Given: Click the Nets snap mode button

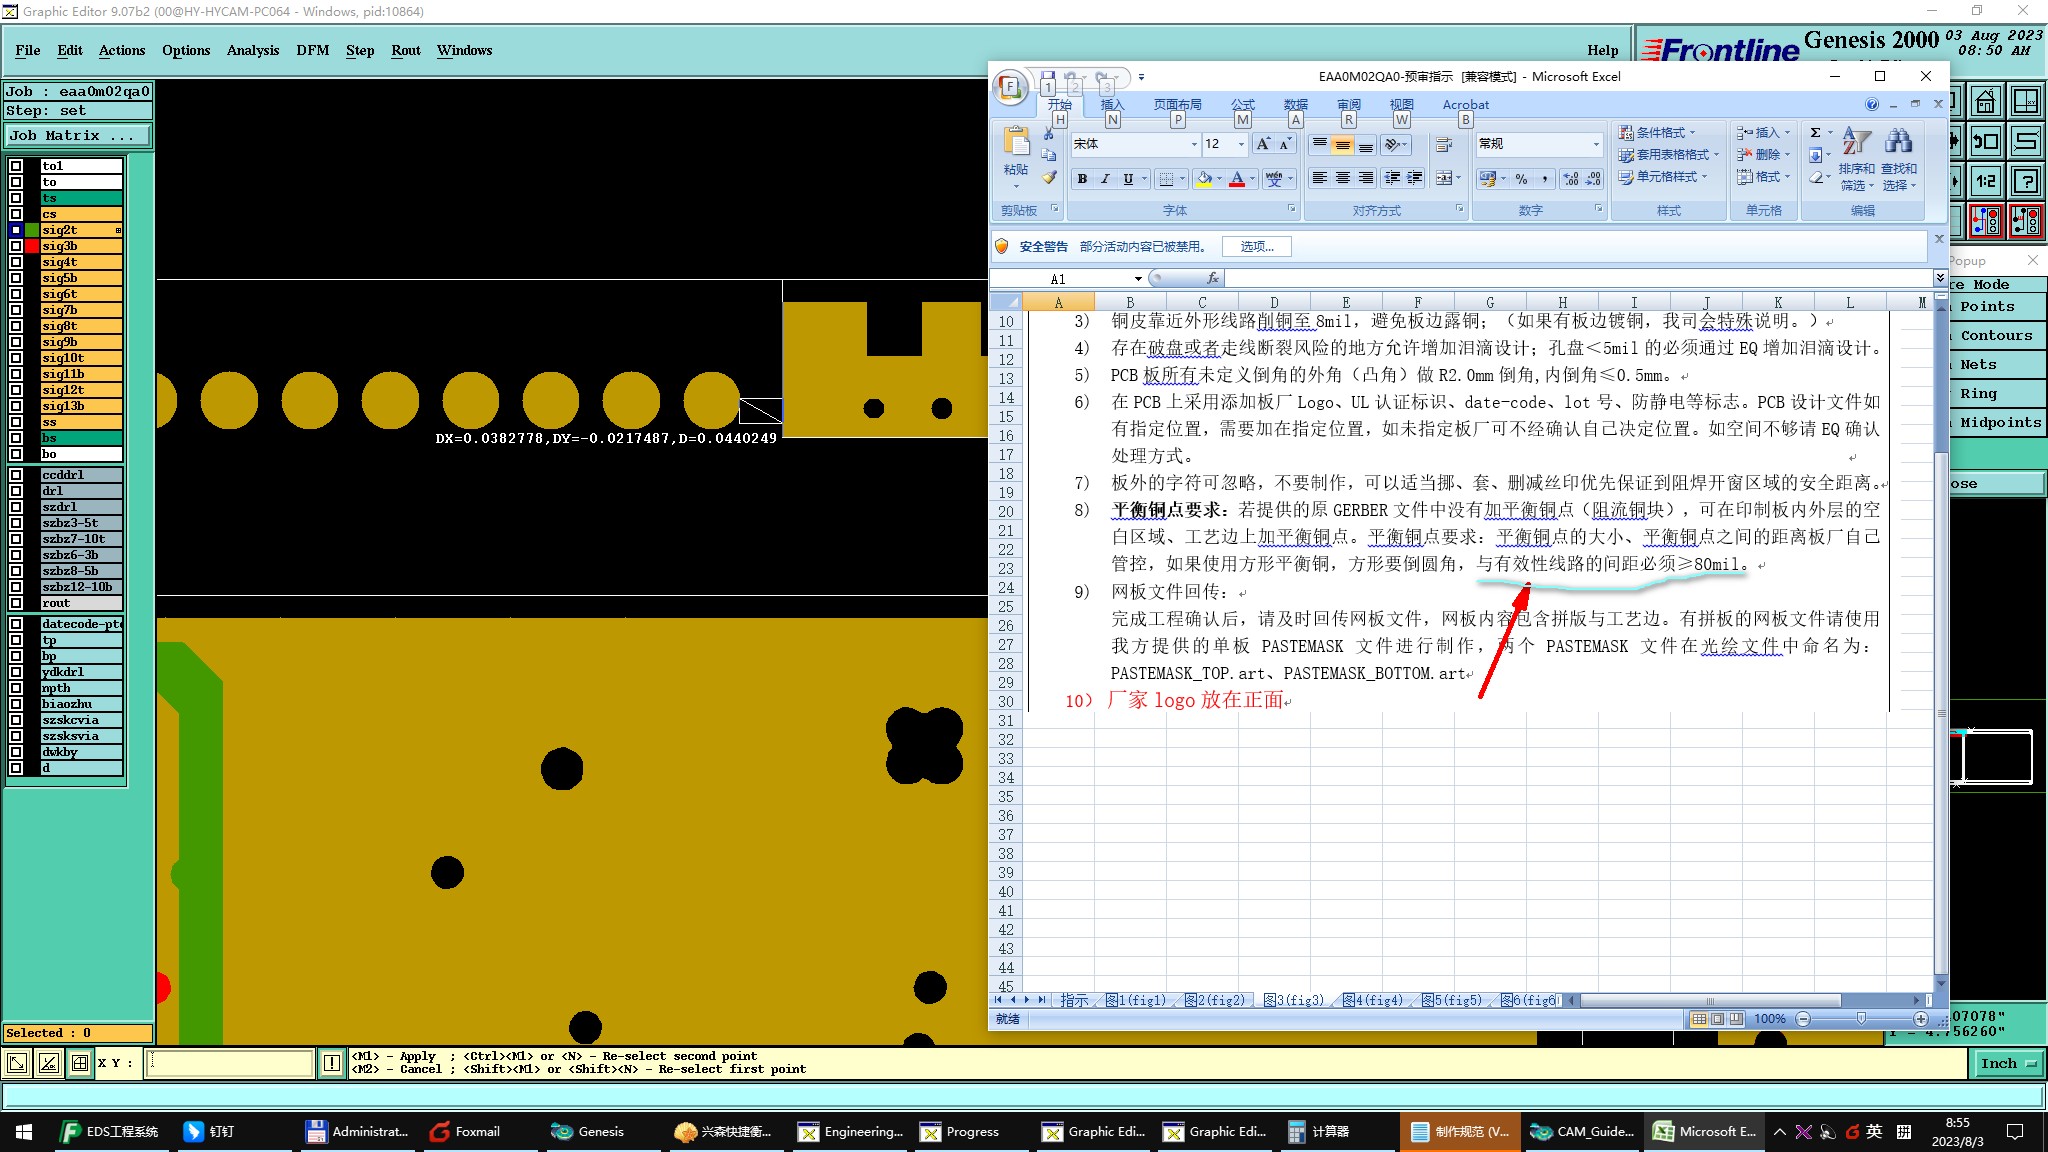Looking at the screenshot, I should coord(1996,365).
